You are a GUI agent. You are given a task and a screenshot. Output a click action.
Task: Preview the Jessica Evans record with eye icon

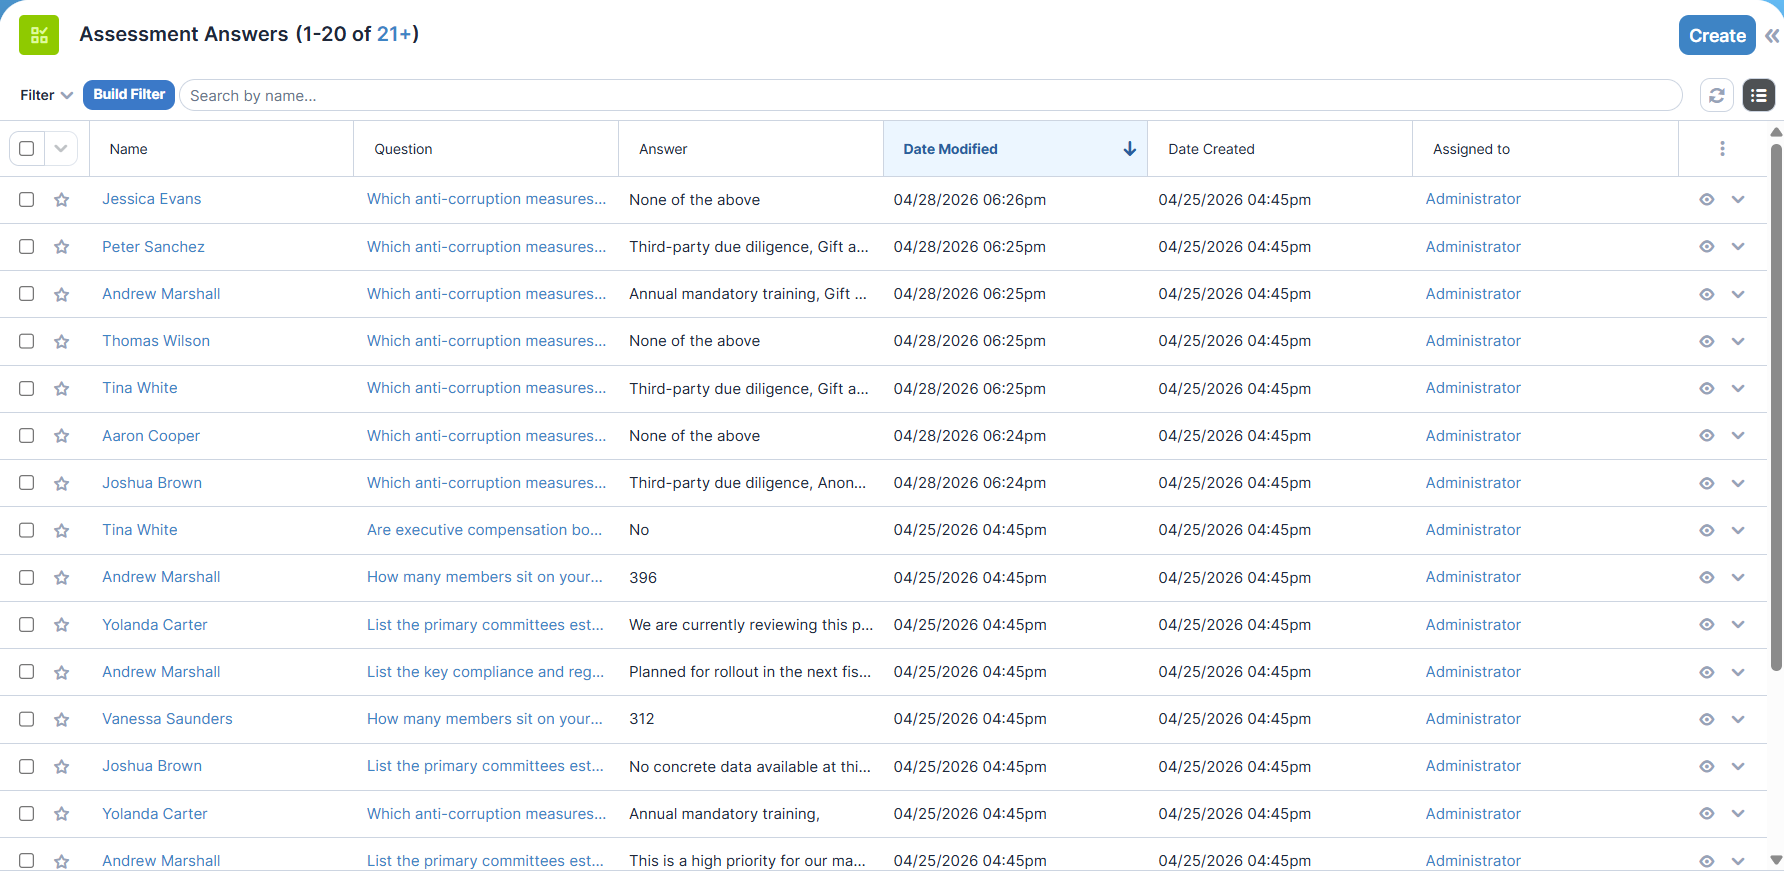(1707, 200)
